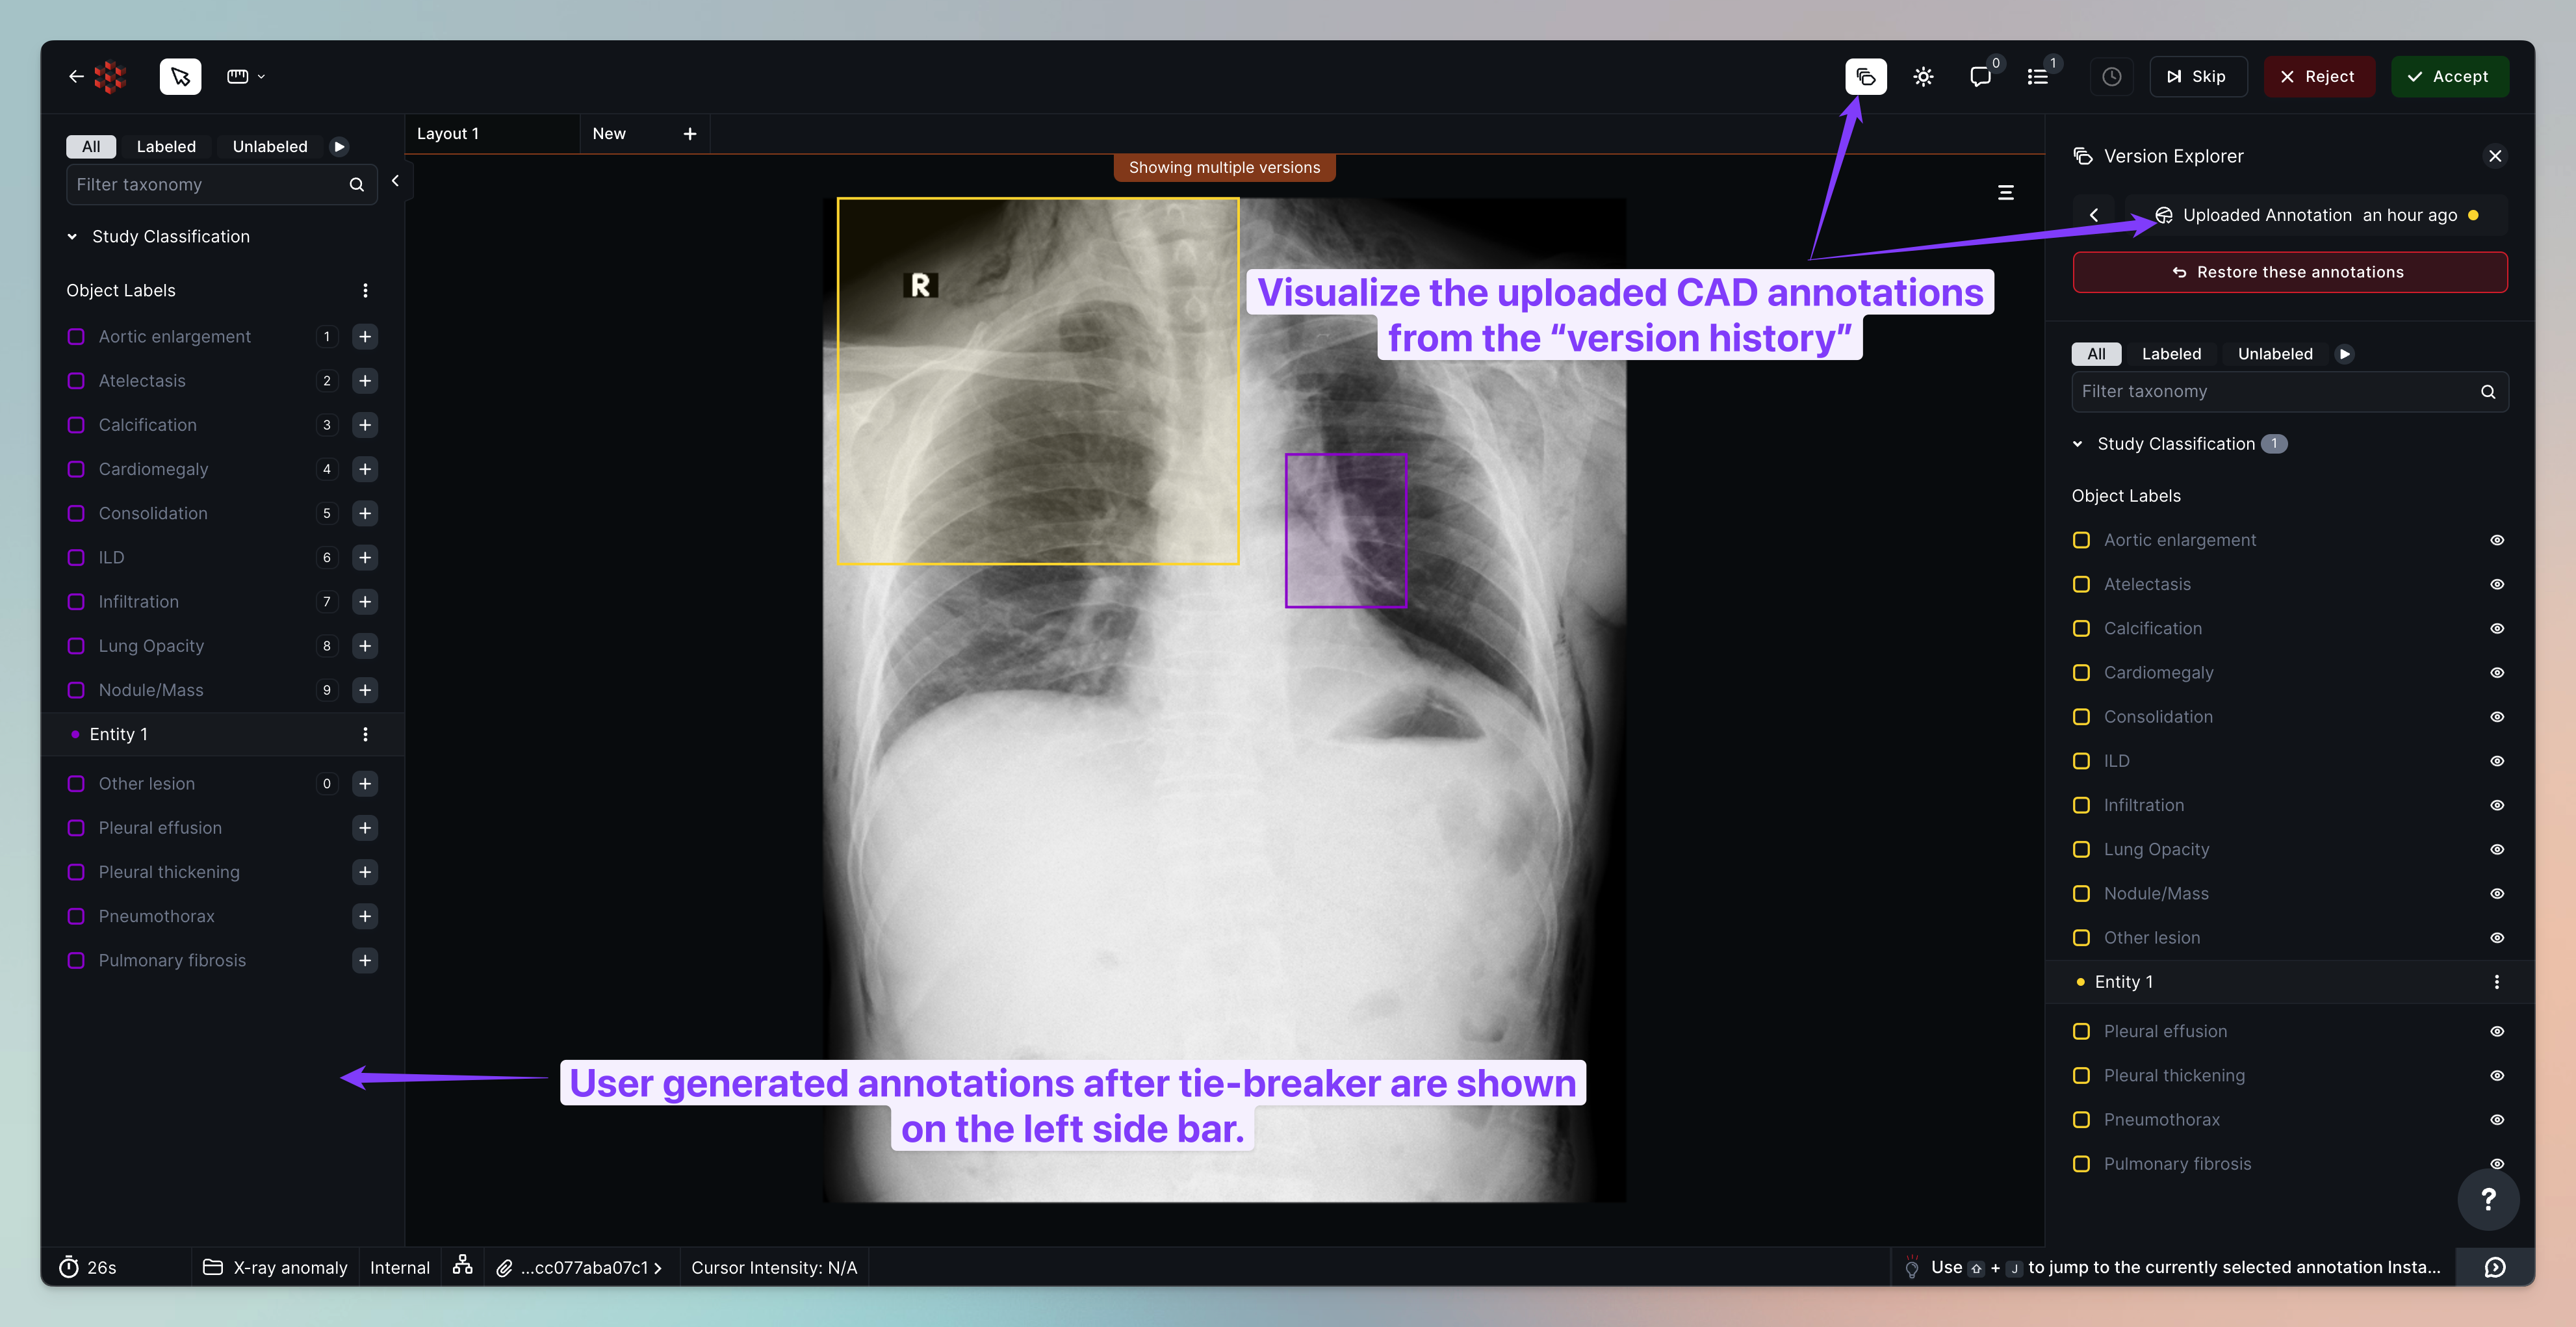Add a Nodule/Mass annotation with plus

365,690
